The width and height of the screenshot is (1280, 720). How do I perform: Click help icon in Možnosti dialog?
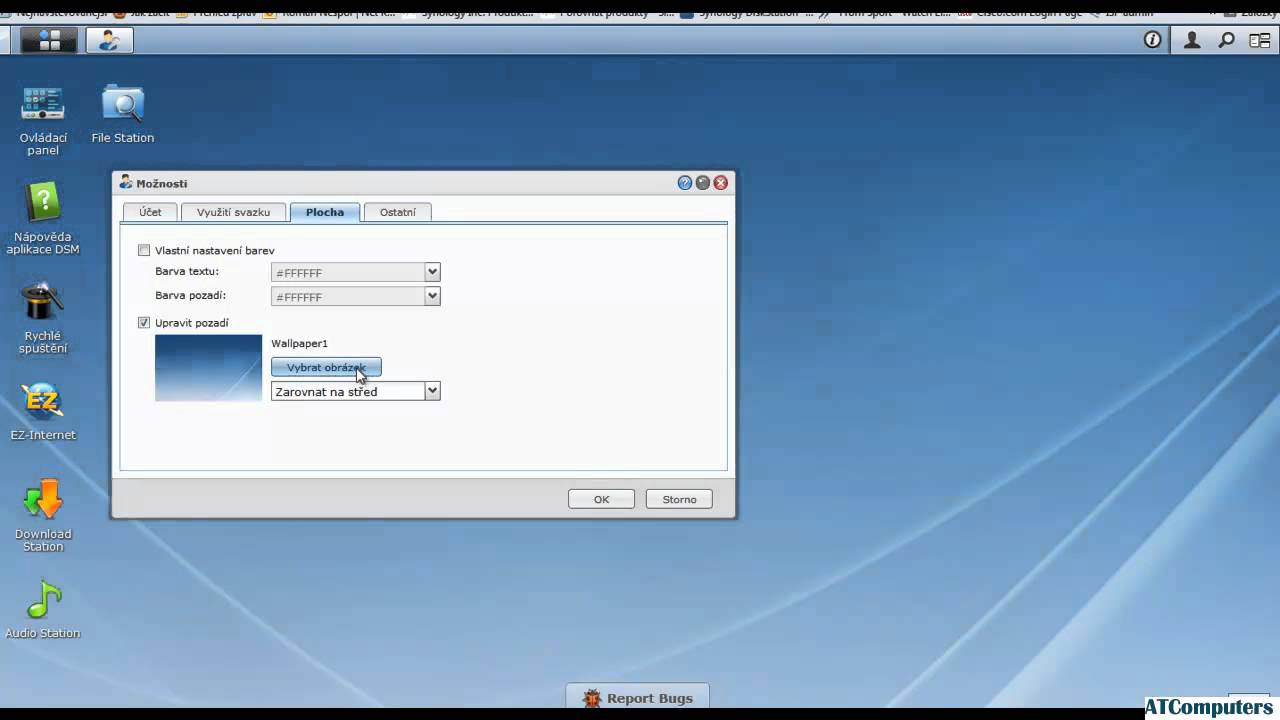[x=685, y=183]
